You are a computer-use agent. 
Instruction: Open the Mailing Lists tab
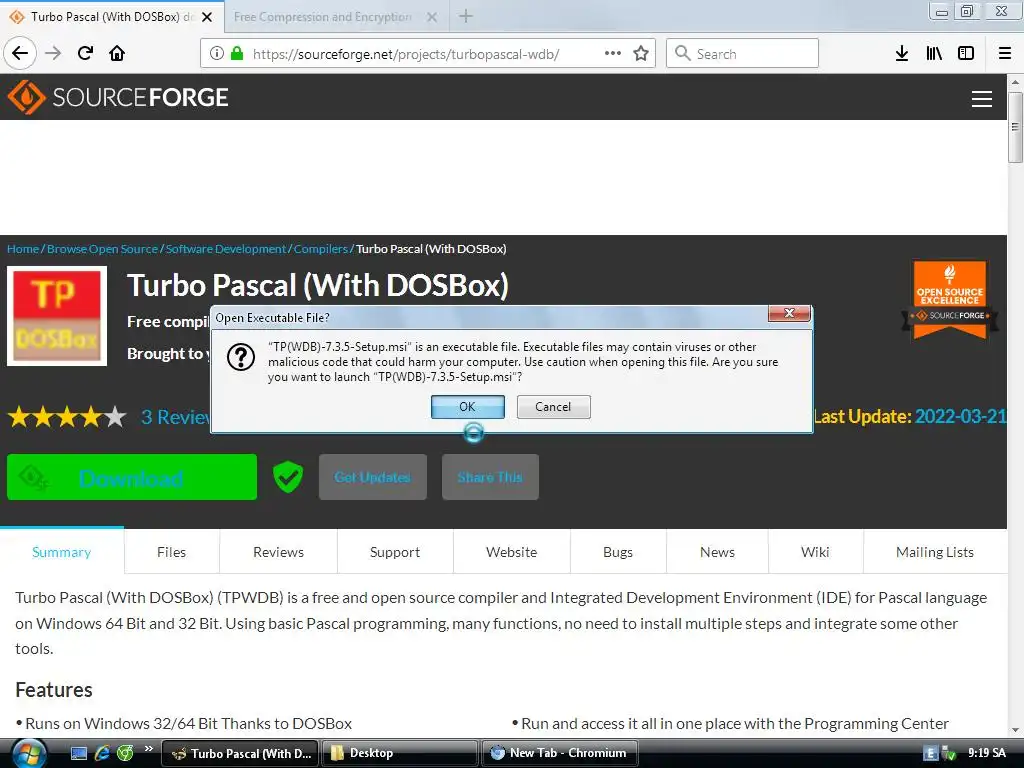coord(935,552)
